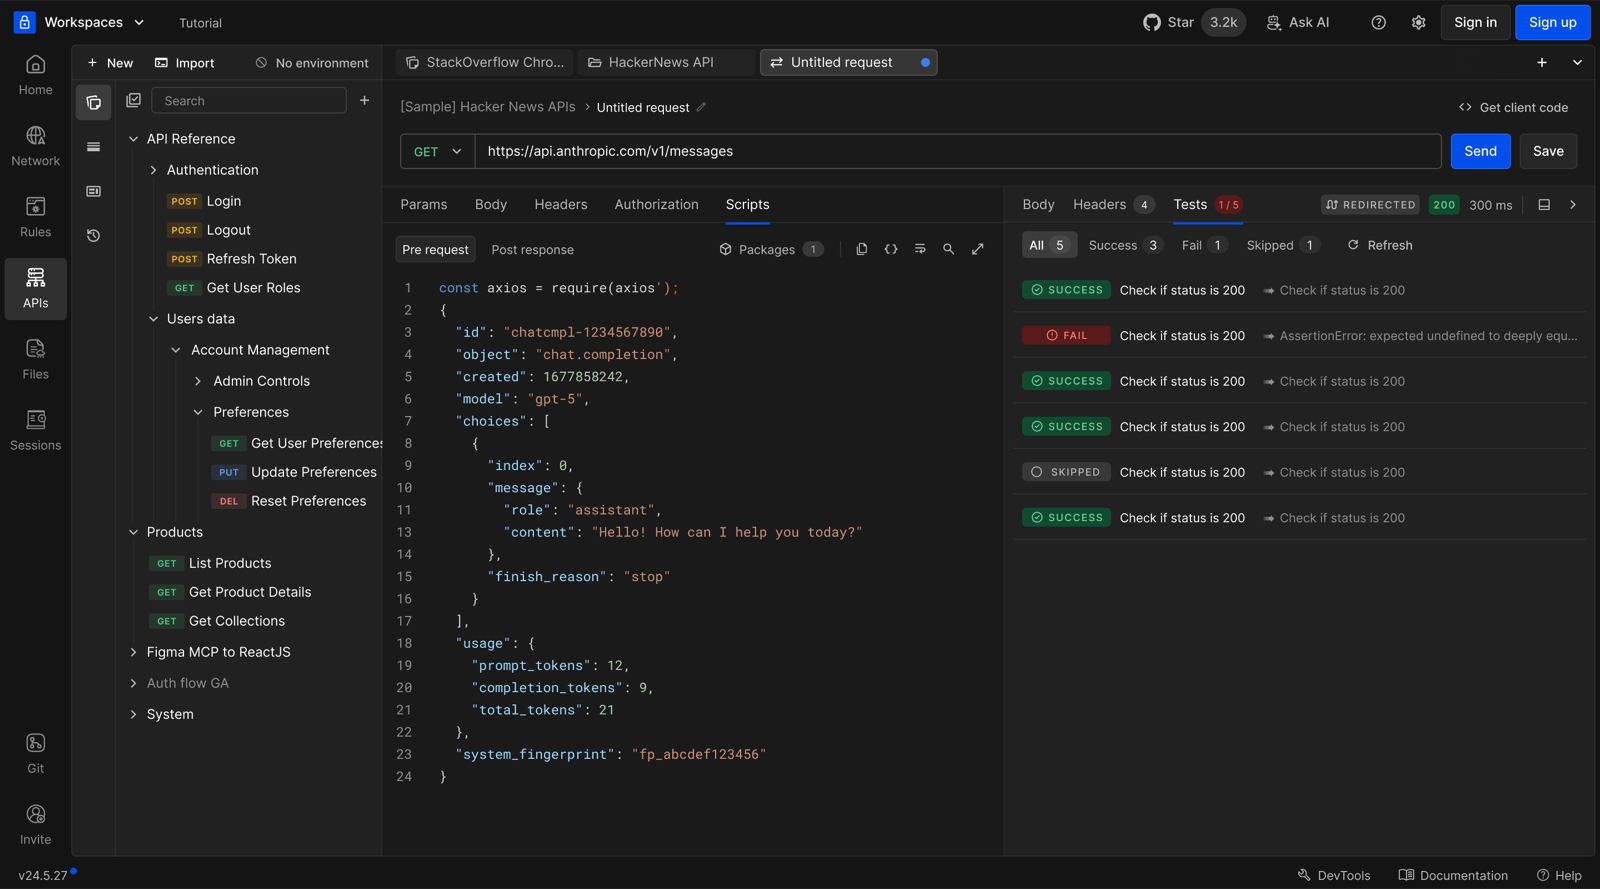Screen dimensions: 1600x889
Task: Show All test results filter
Action: click(1048, 245)
